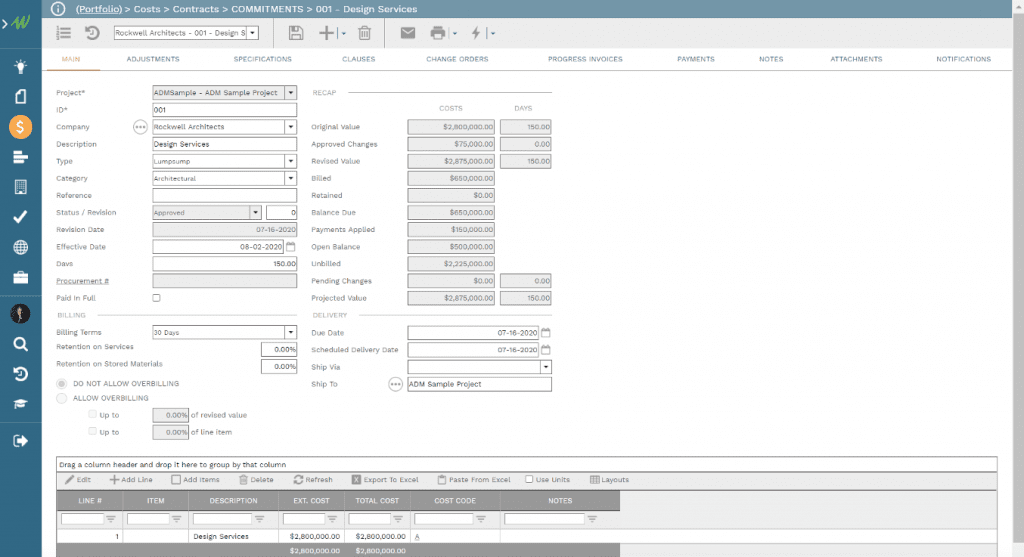
Task: Open the globe icon in sidebar
Action: 20,247
